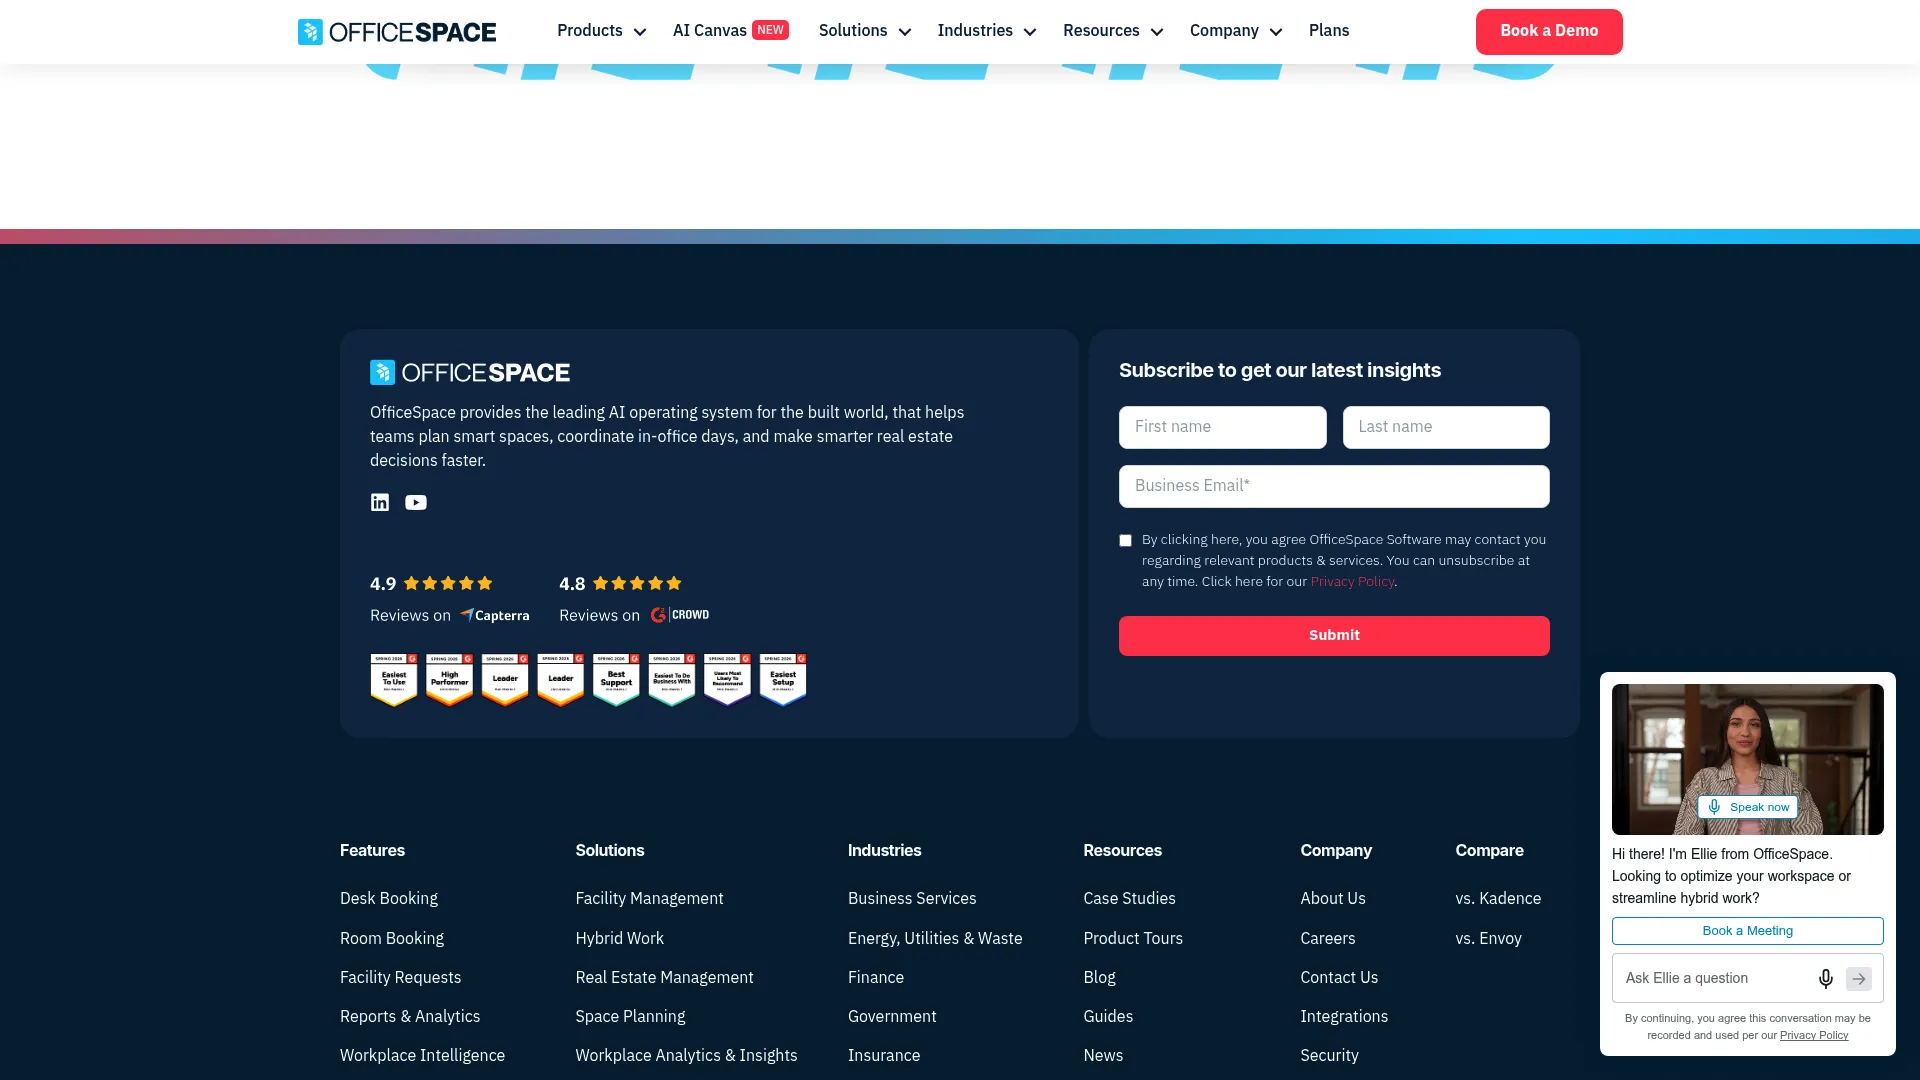Image resolution: width=1920 pixels, height=1080 pixels.
Task: Click the Best Support badge
Action: (x=616, y=680)
